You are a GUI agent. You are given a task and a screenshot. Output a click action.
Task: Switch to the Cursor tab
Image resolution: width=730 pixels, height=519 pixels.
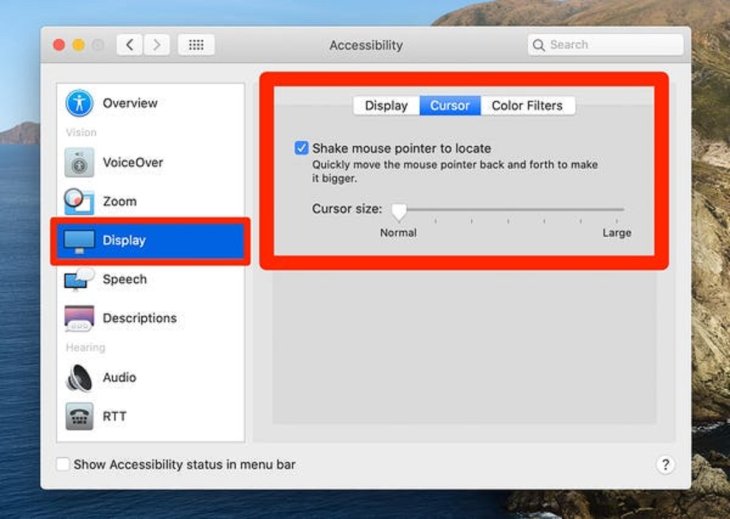click(449, 105)
